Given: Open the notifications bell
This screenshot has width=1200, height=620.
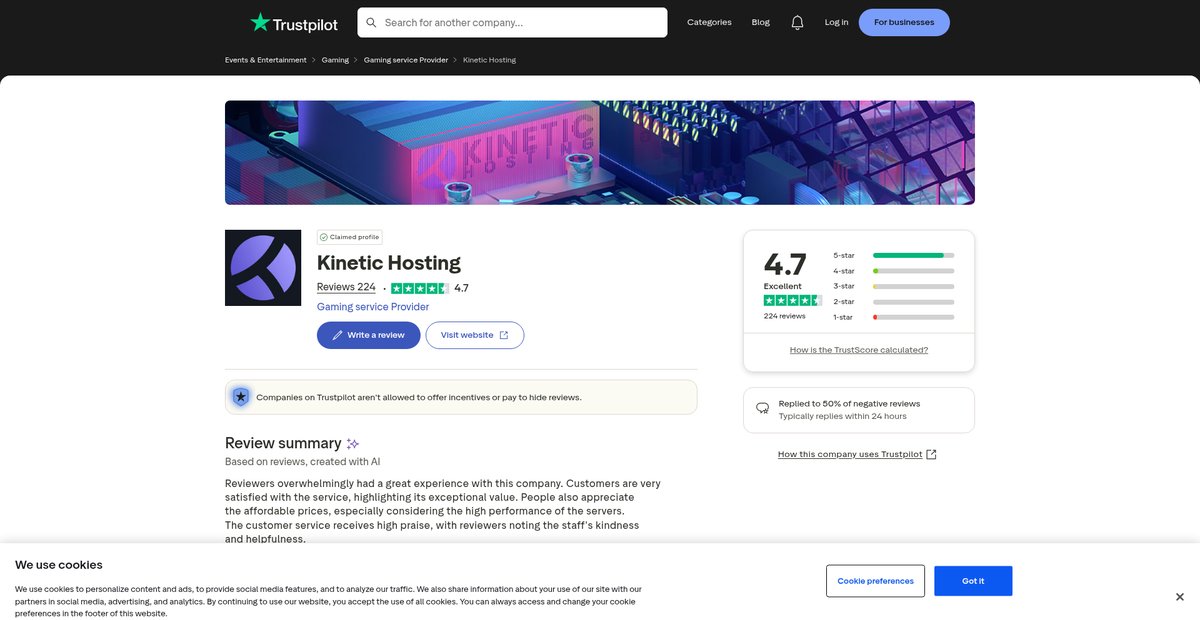Looking at the screenshot, I should click(x=797, y=23).
